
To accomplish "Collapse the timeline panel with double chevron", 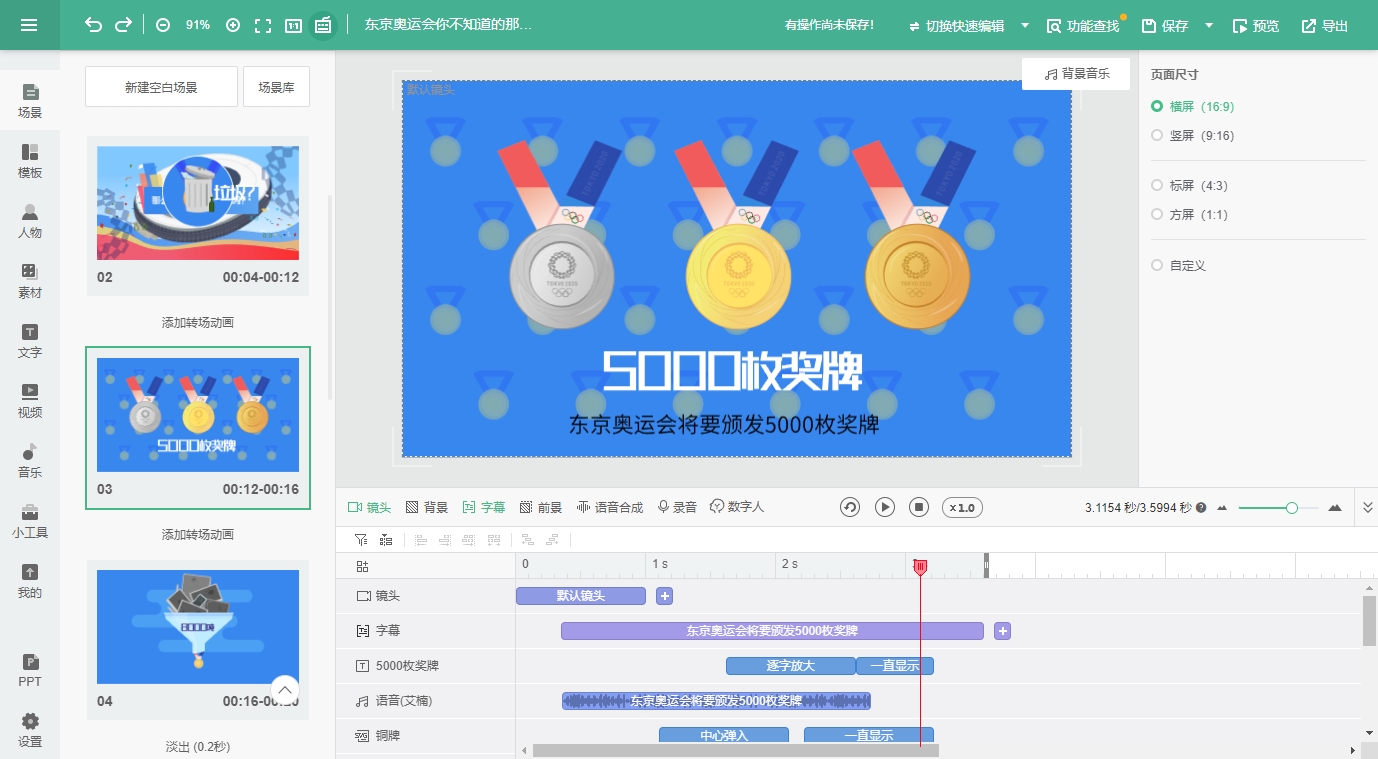I will tap(1368, 508).
